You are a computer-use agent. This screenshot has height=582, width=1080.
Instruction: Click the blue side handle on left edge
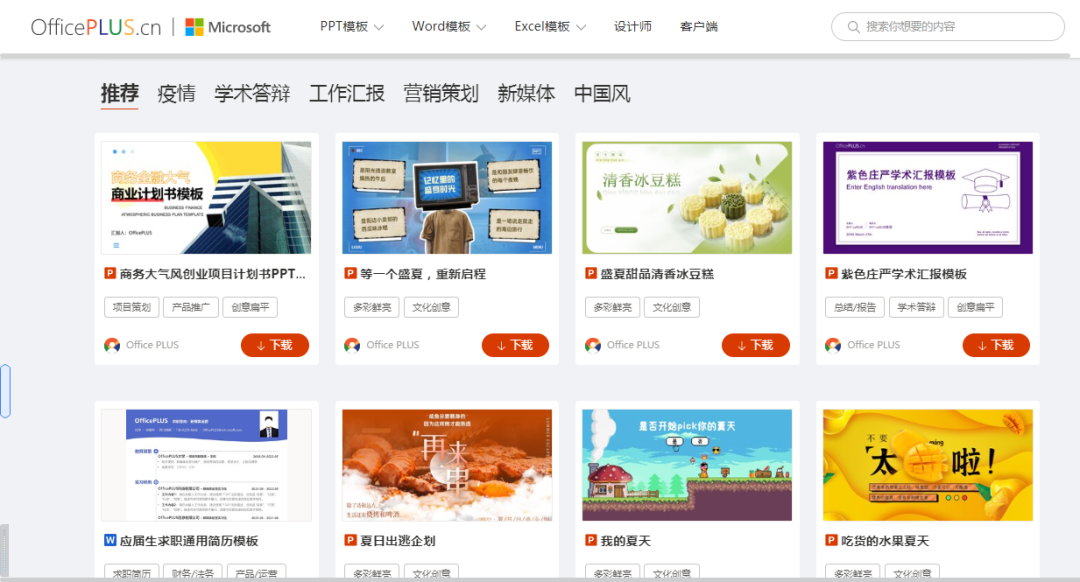click(6, 391)
